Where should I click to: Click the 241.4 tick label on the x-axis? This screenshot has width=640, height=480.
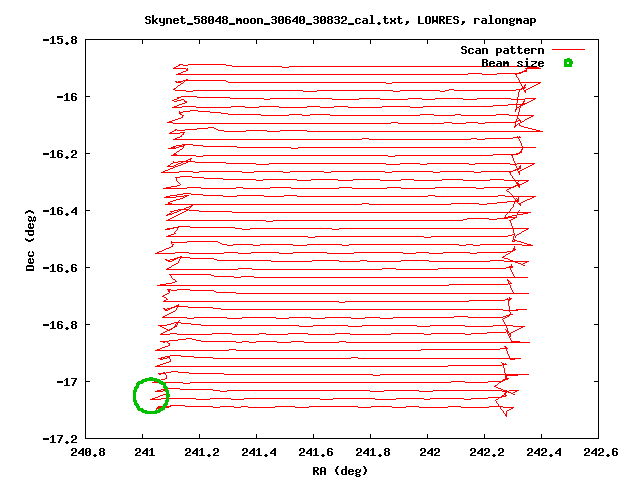click(x=257, y=452)
